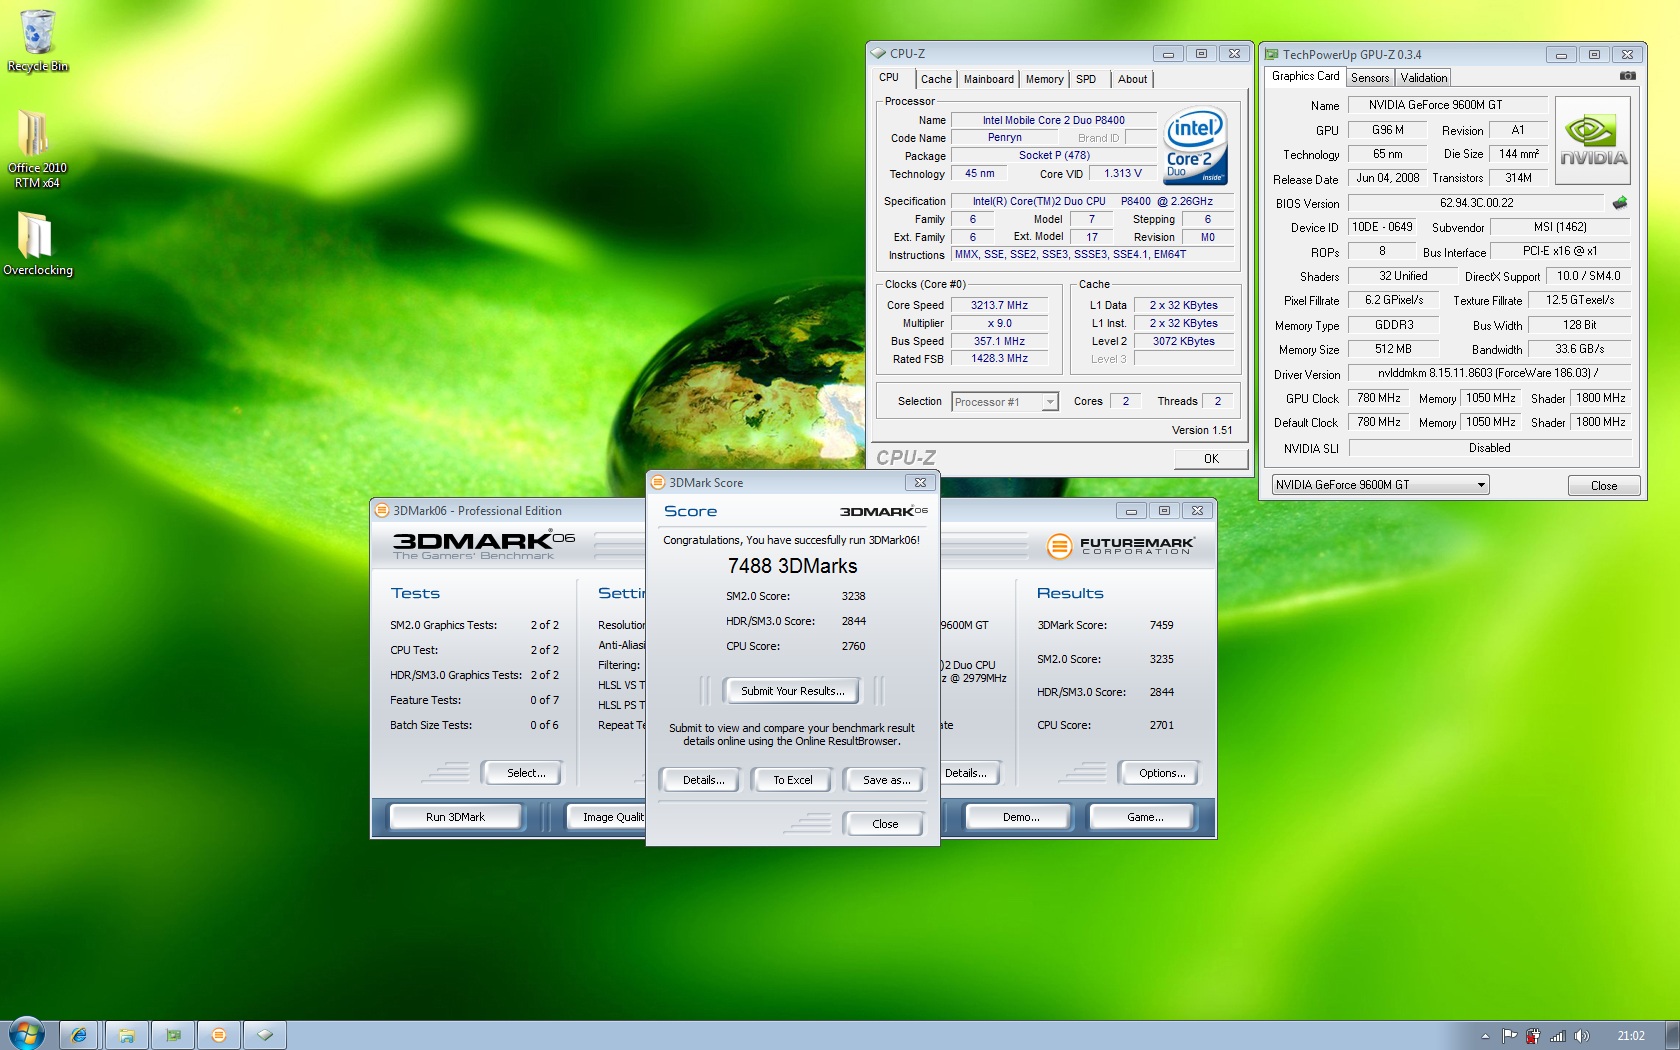Export score with To Excel button

tap(793, 780)
